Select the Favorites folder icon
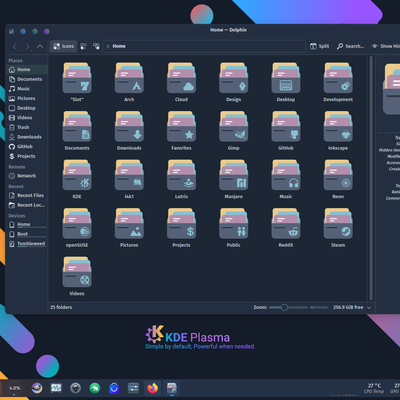400x400 pixels. point(181,127)
